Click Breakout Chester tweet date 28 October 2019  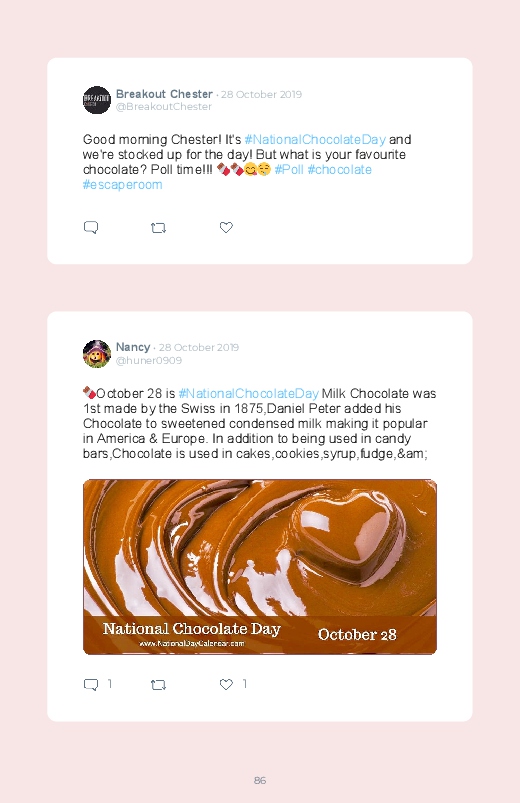click(x=261, y=94)
